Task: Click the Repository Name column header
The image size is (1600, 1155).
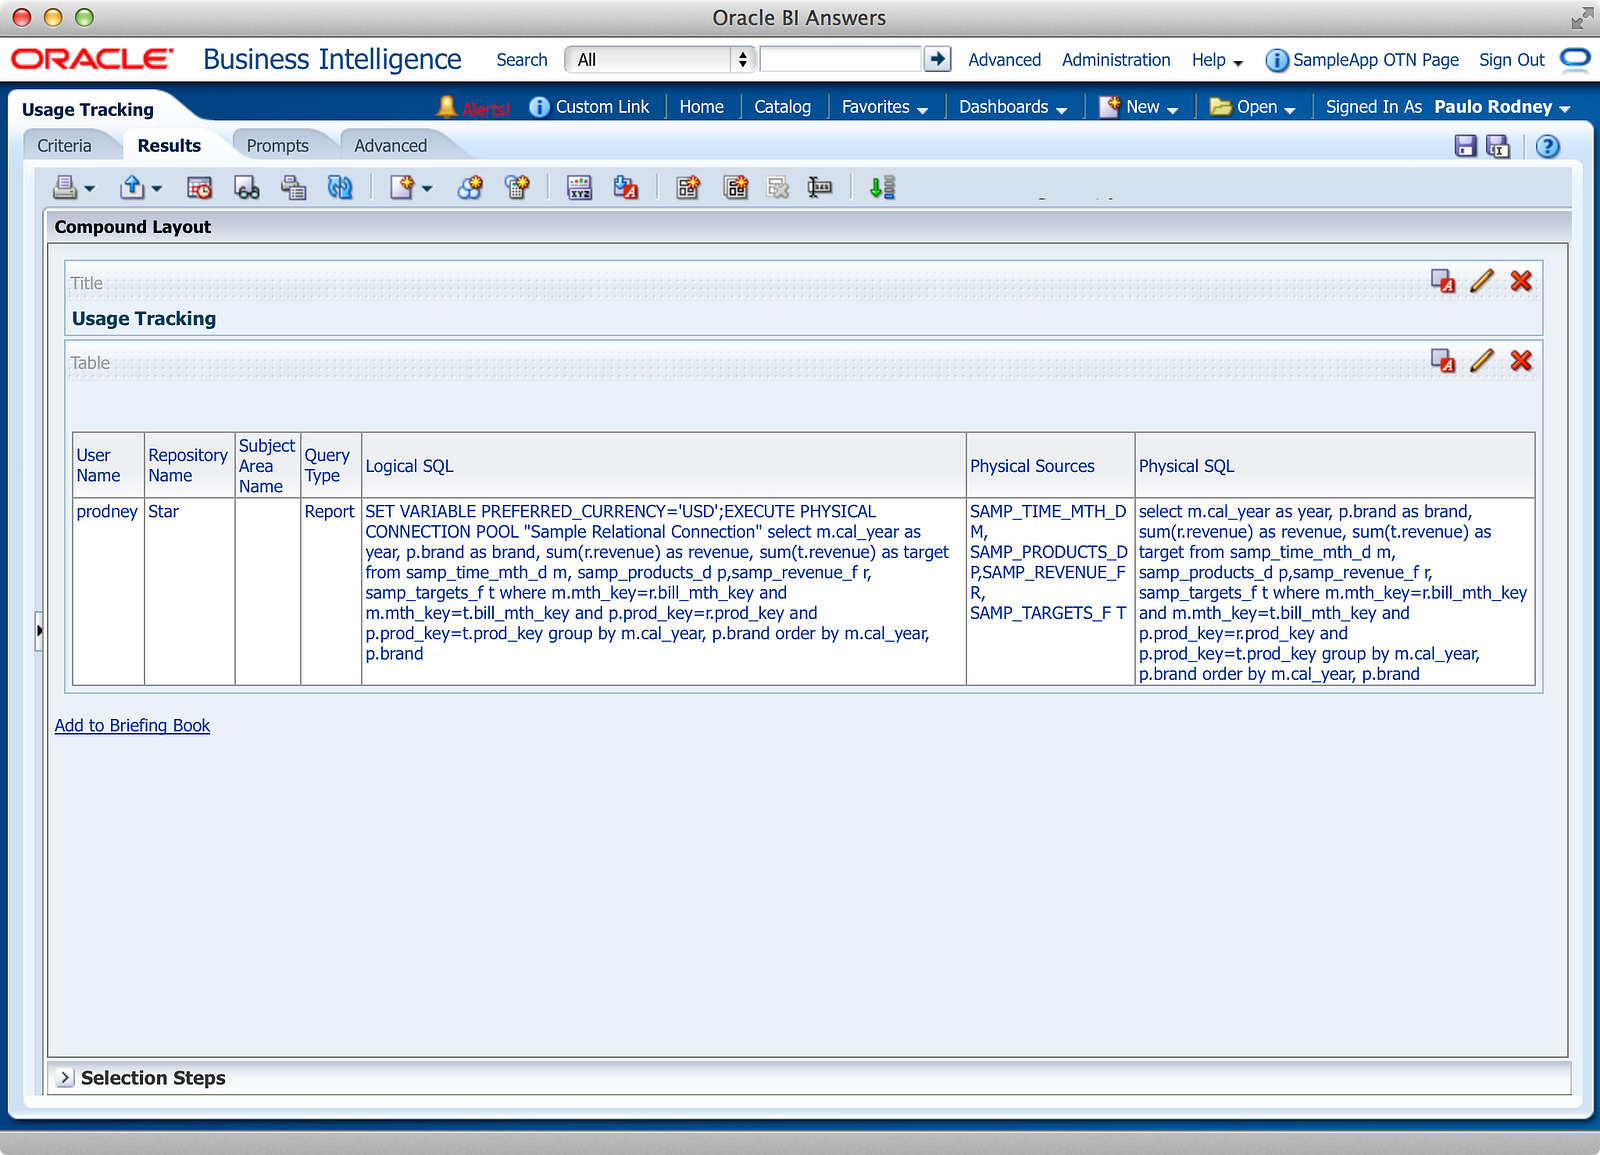Action: pyautogui.click(x=190, y=466)
